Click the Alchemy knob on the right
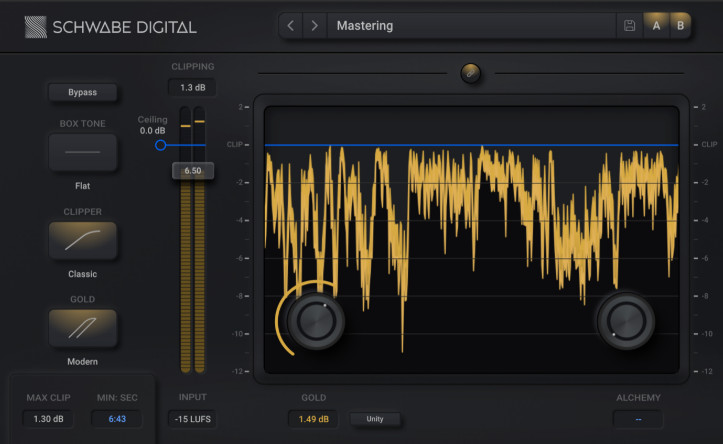Image resolution: width=723 pixels, height=444 pixels. pos(625,321)
